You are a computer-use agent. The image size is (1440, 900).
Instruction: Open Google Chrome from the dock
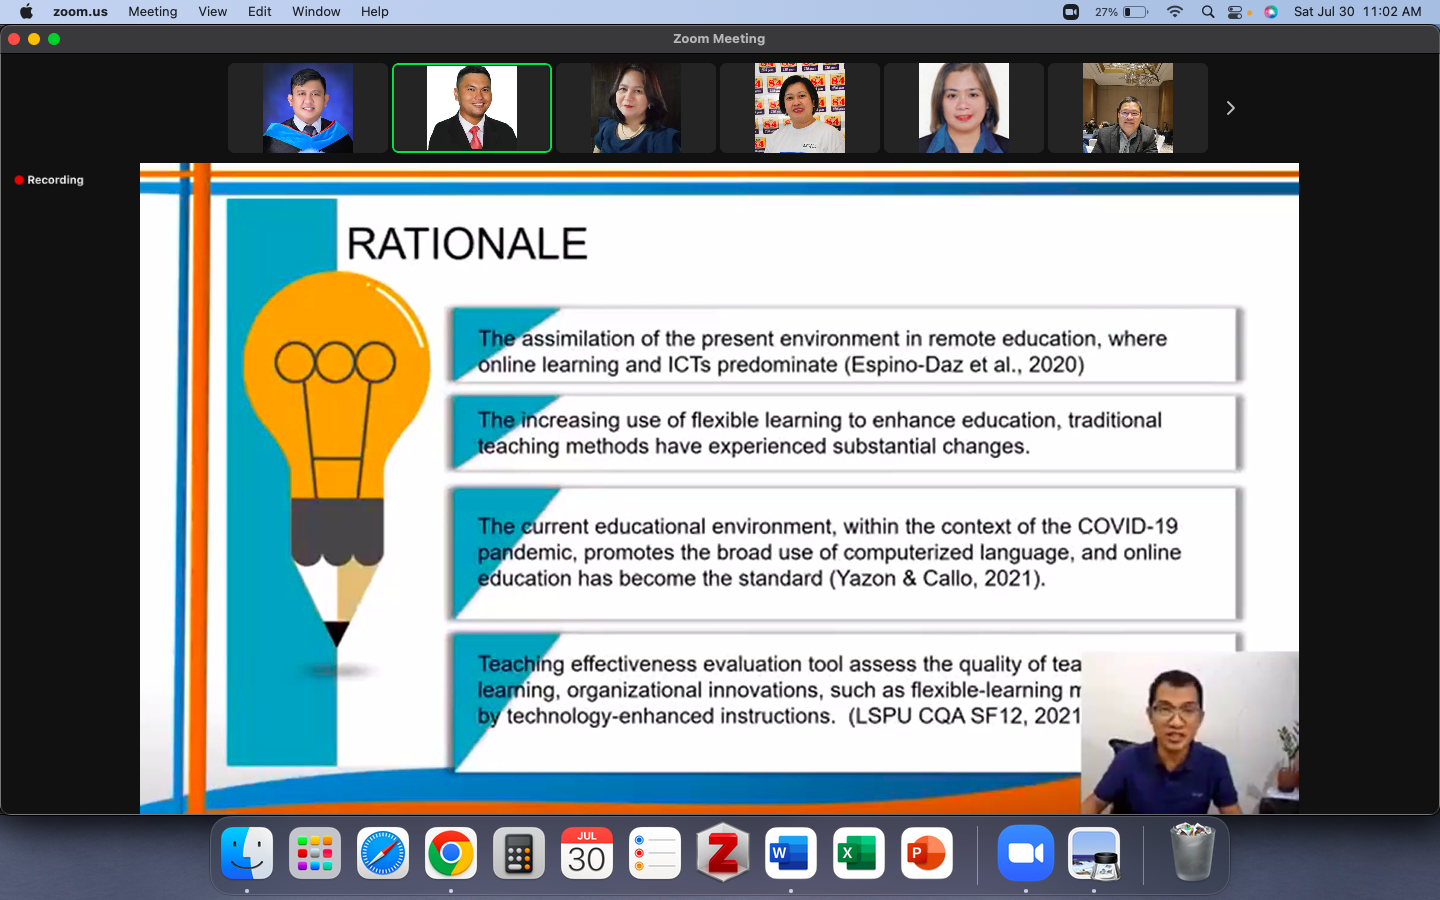tap(451, 853)
